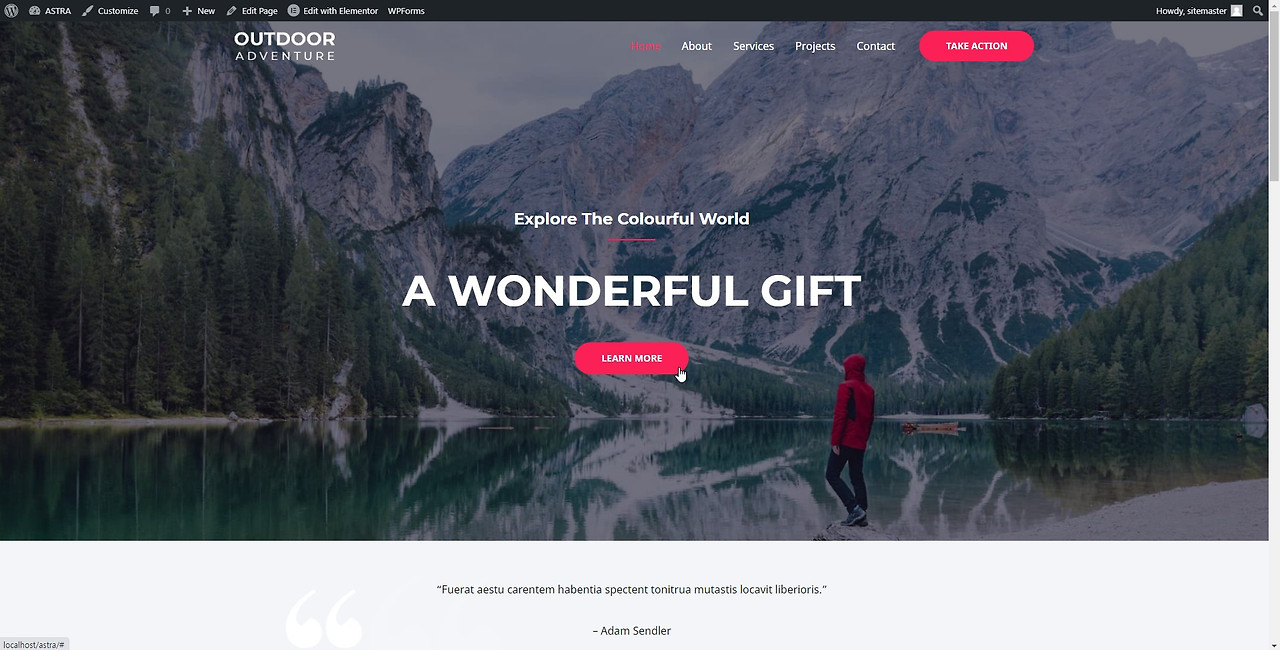Image resolution: width=1280 pixels, height=650 pixels.
Task: Click the search magnifier in admin bar
Action: point(1258,11)
